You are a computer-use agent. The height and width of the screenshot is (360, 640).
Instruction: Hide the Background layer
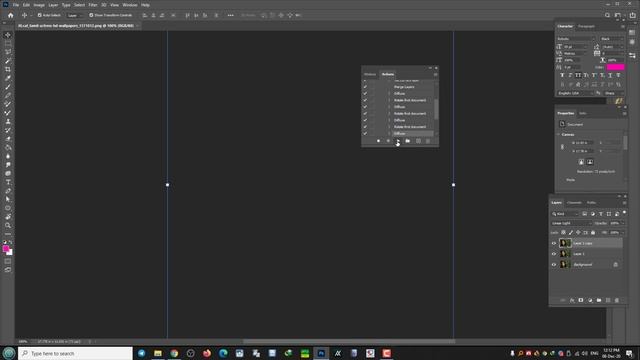pos(554,264)
